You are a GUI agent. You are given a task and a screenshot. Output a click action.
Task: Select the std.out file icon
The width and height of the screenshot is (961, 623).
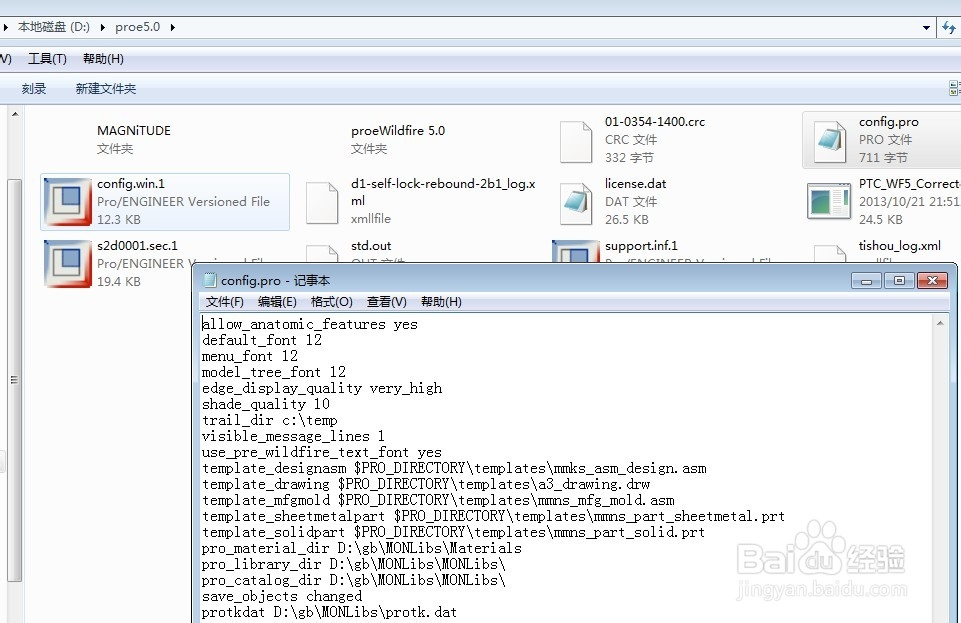[322, 254]
